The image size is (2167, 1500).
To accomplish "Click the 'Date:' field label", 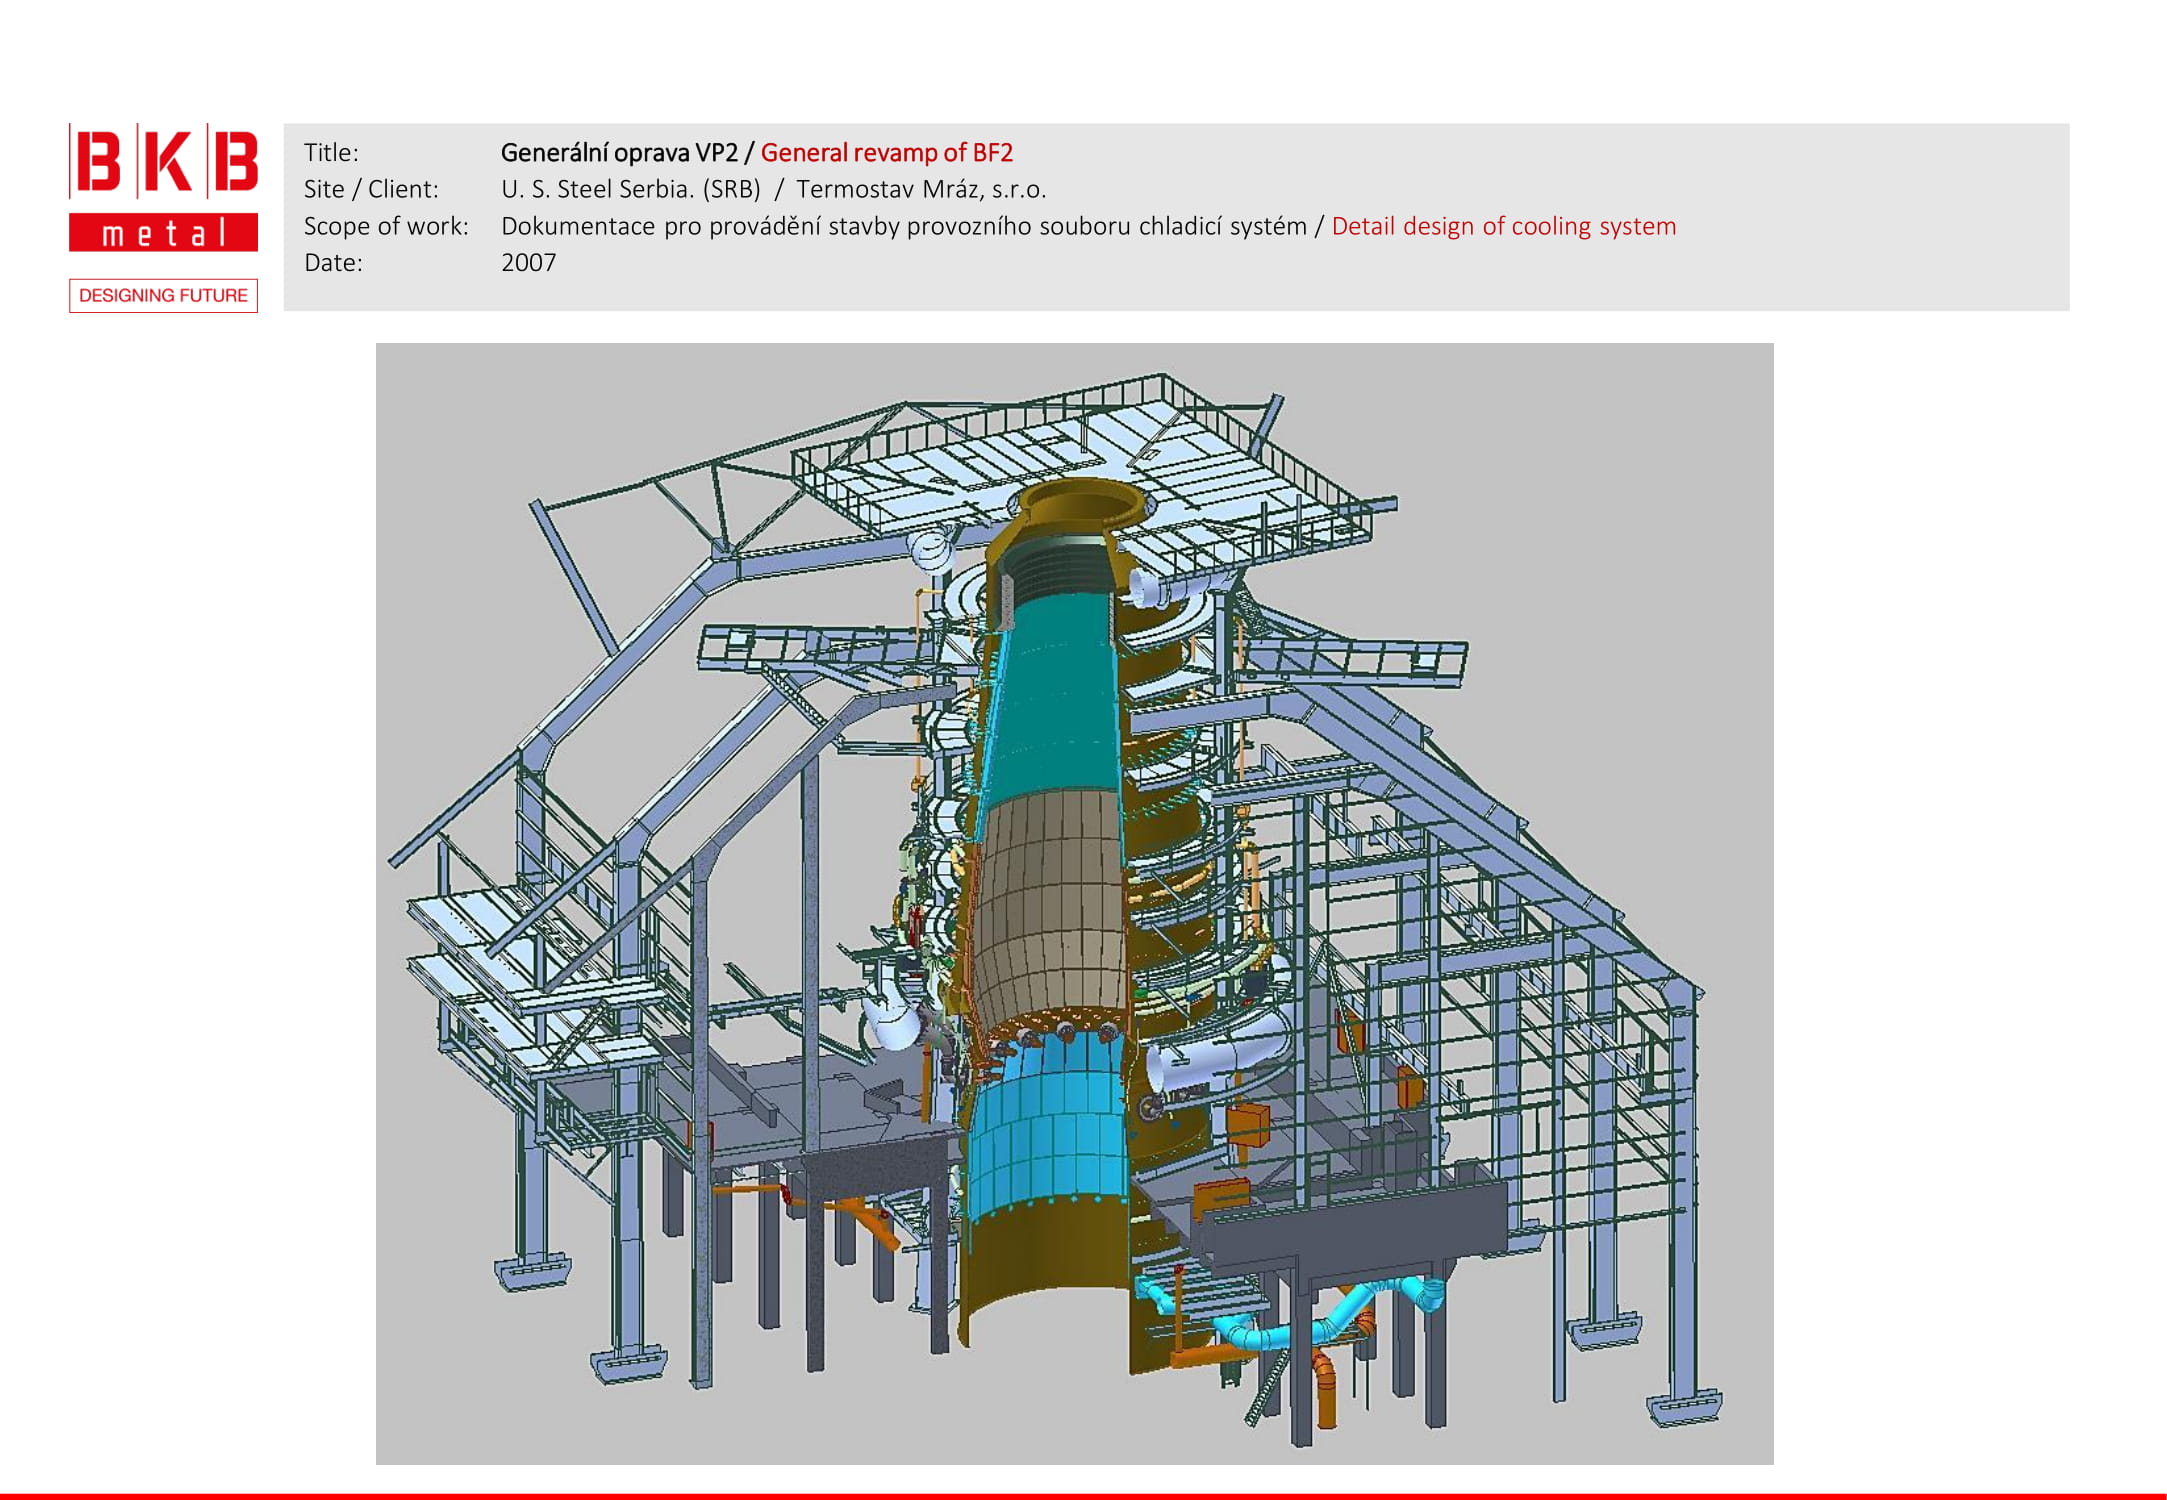I will click(x=333, y=263).
